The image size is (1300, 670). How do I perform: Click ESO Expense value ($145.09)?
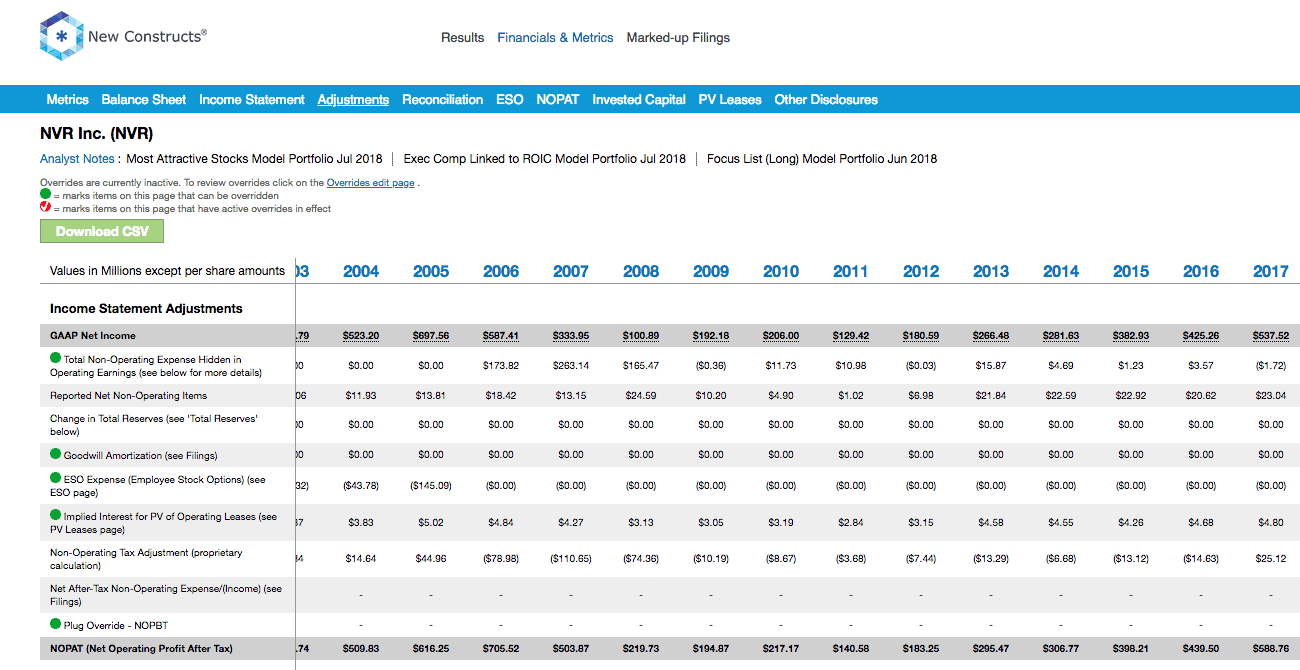[431, 486]
